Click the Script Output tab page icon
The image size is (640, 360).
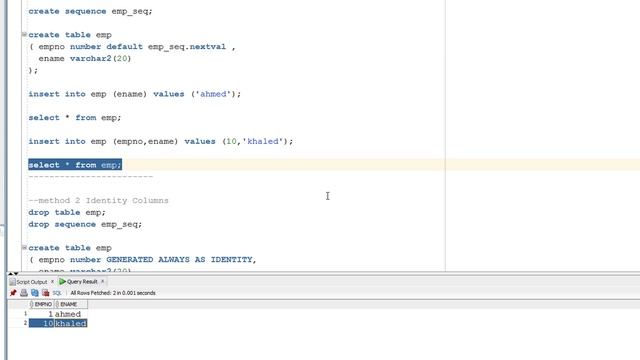coord(13,282)
